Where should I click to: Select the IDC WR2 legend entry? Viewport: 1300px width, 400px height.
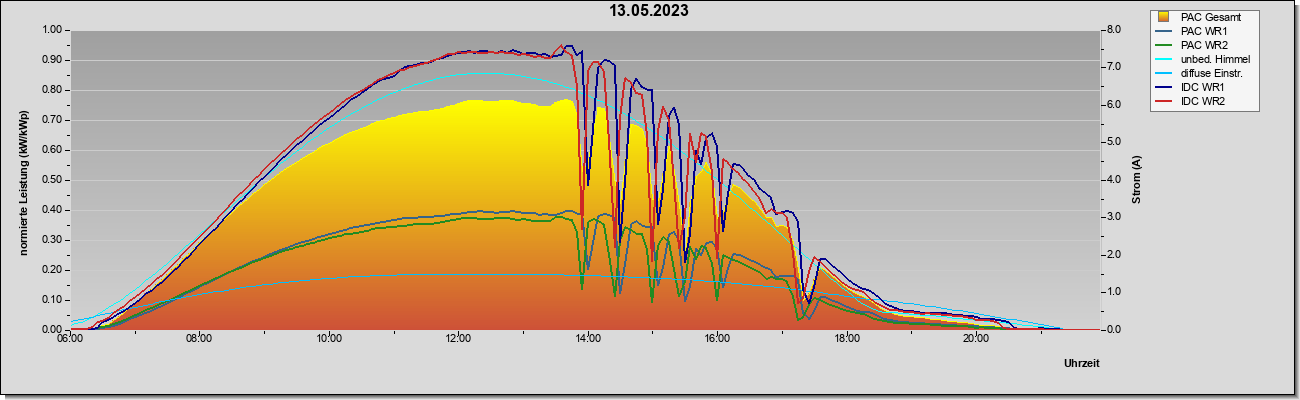pos(1202,101)
